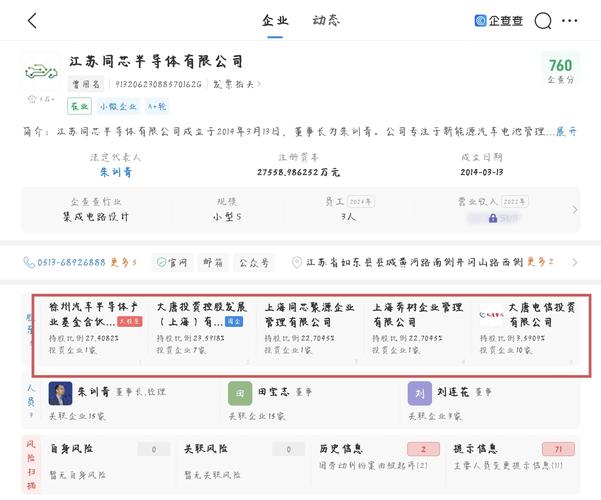Tap the 小型S scale value

pos(227,217)
